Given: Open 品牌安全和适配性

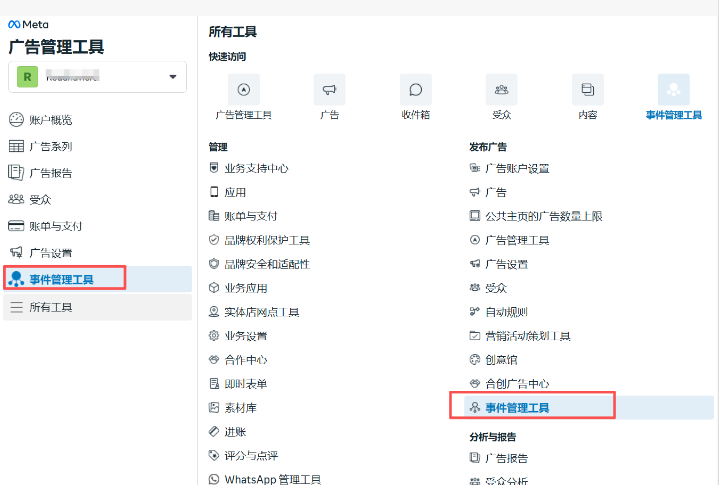Looking at the screenshot, I should 267,264.
